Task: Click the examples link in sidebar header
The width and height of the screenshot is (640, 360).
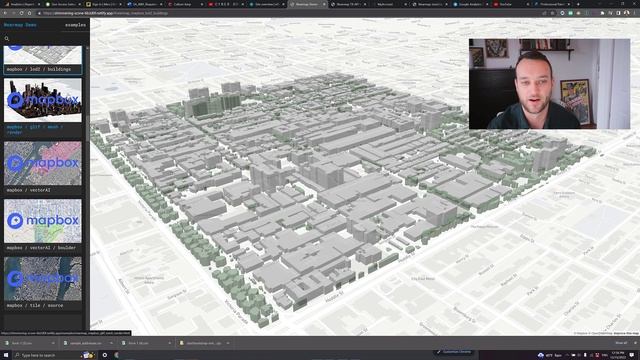Action: [76, 25]
